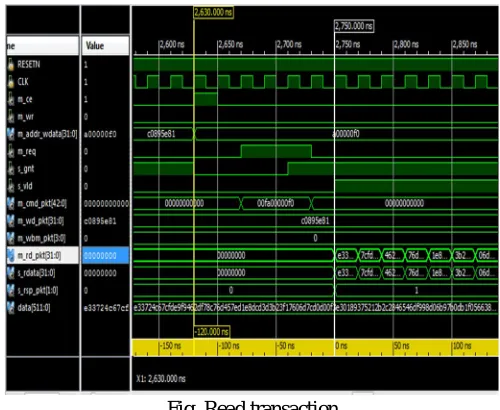Screen dimensions: 500x410
Task: Click the a00000f0 value of m_addr_wdata
Action: click(x=100, y=134)
